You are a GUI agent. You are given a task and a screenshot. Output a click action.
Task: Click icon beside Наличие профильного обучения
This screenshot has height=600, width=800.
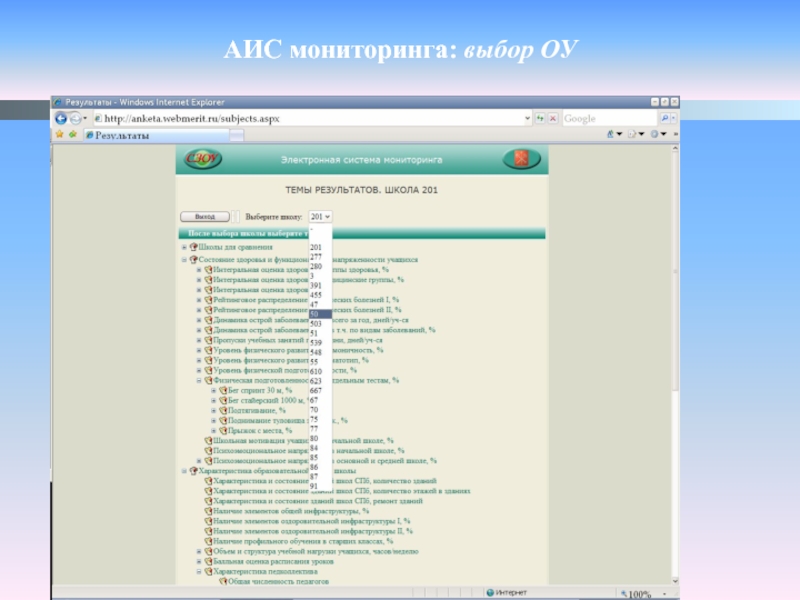(x=208, y=541)
